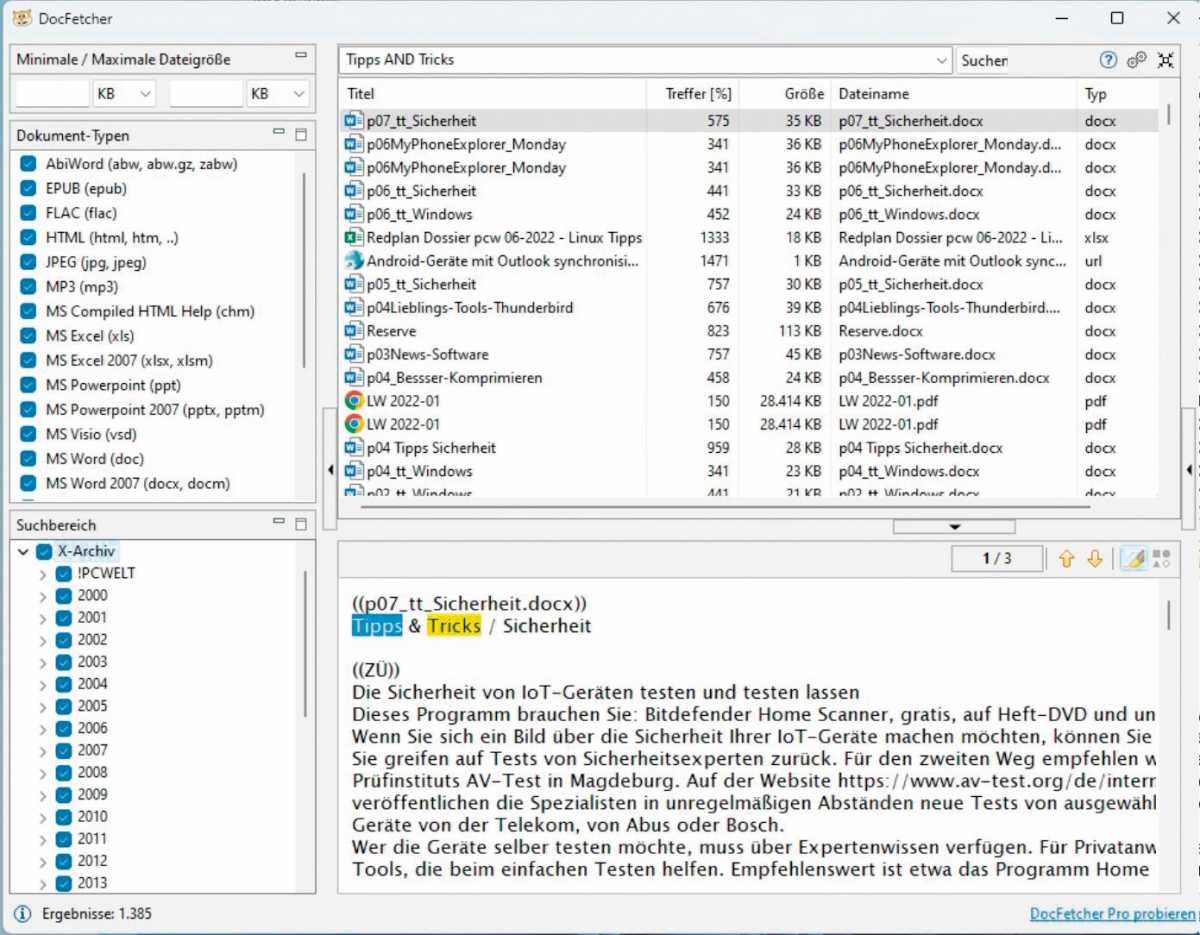Screen dimensions: 1200x935
Task: Jump to previous match with up arrow
Action: click(1066, 559)
